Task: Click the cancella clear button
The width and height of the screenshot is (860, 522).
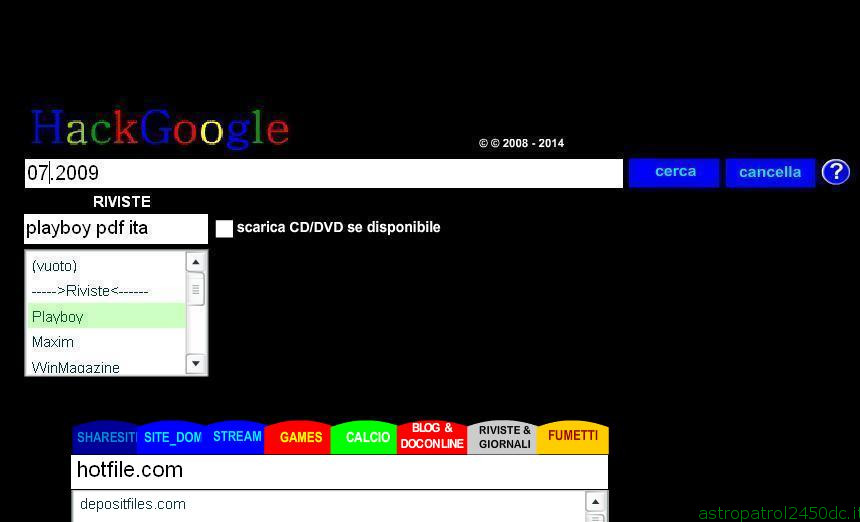Action: [770, 173]
